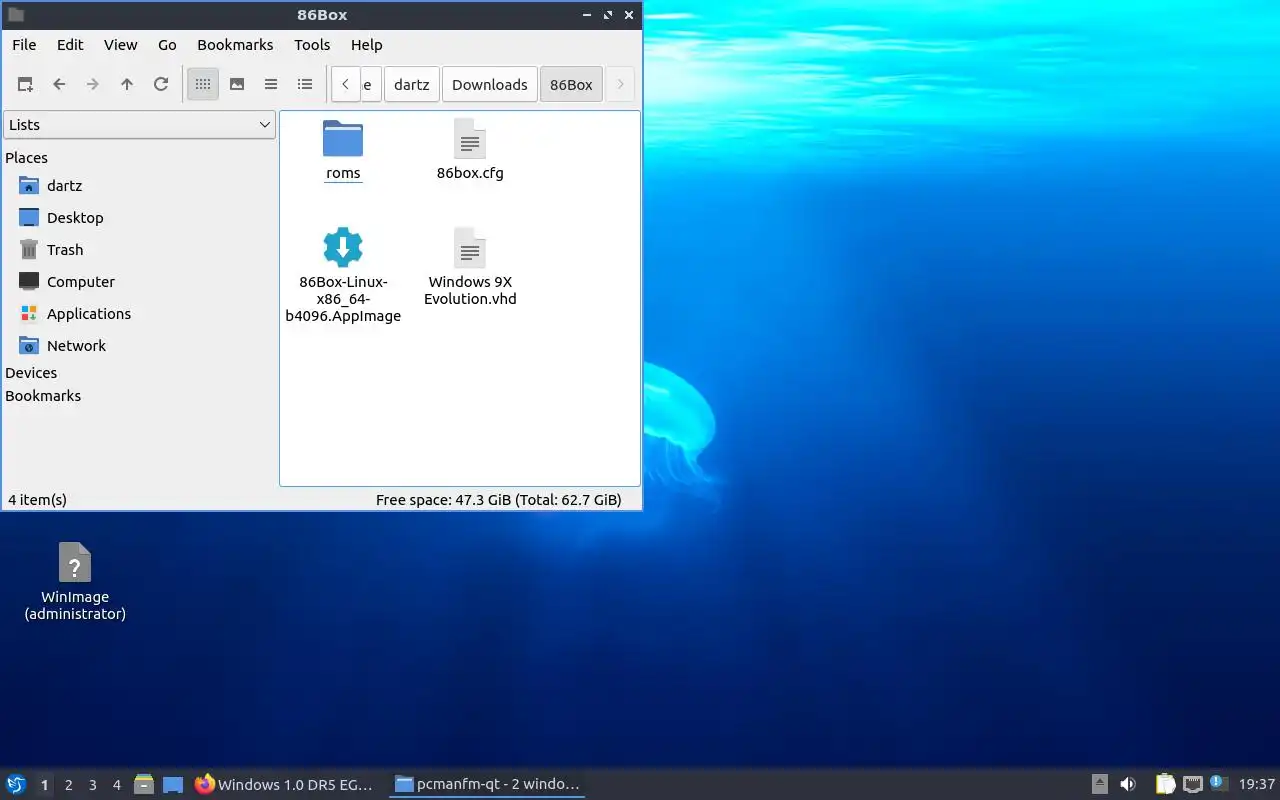Viewport: 1280px width, 800px height.
Task: Switch to virtual desktop 4
Action: 116,785
